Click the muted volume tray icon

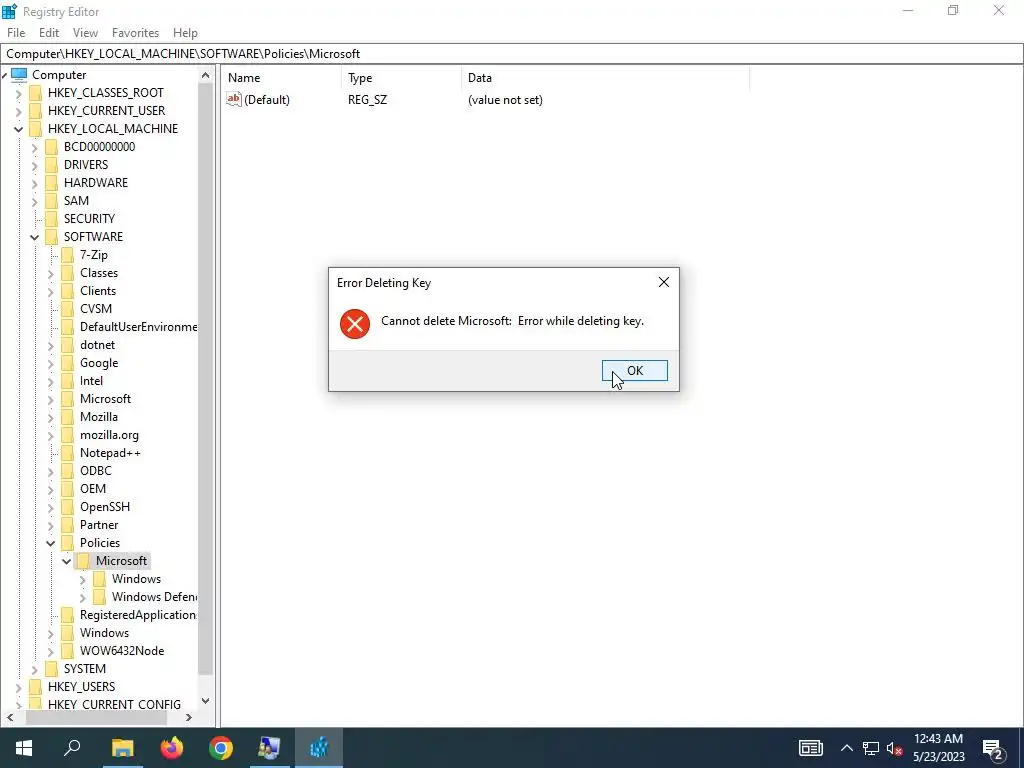pyautogui.click(x=894, y=748)
